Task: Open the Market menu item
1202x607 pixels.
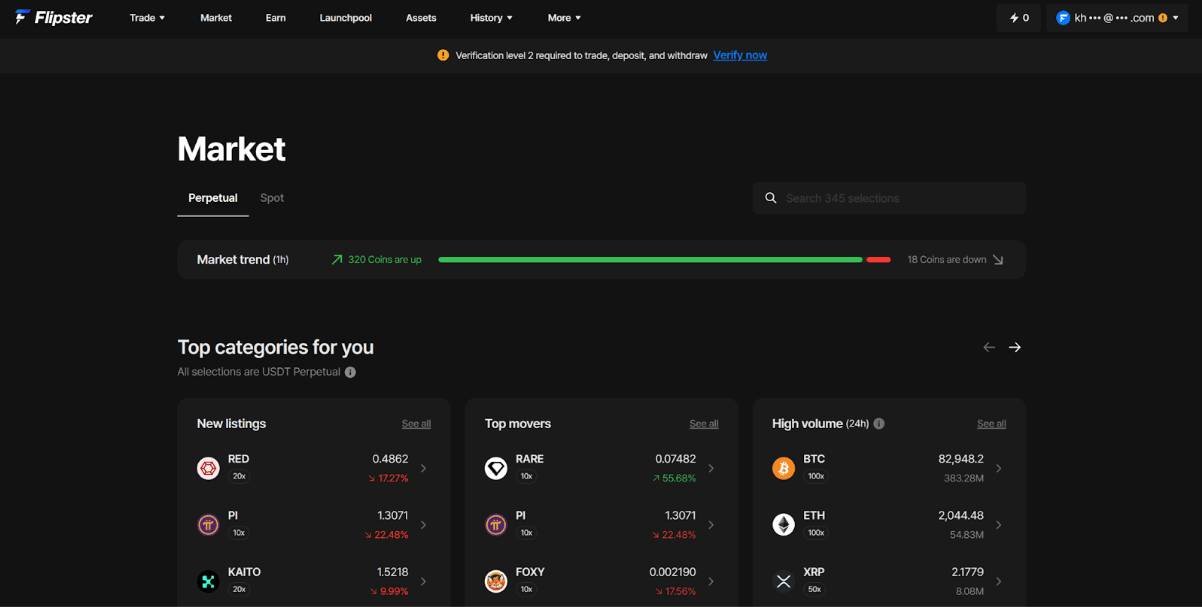Action: tap(216, 18)
